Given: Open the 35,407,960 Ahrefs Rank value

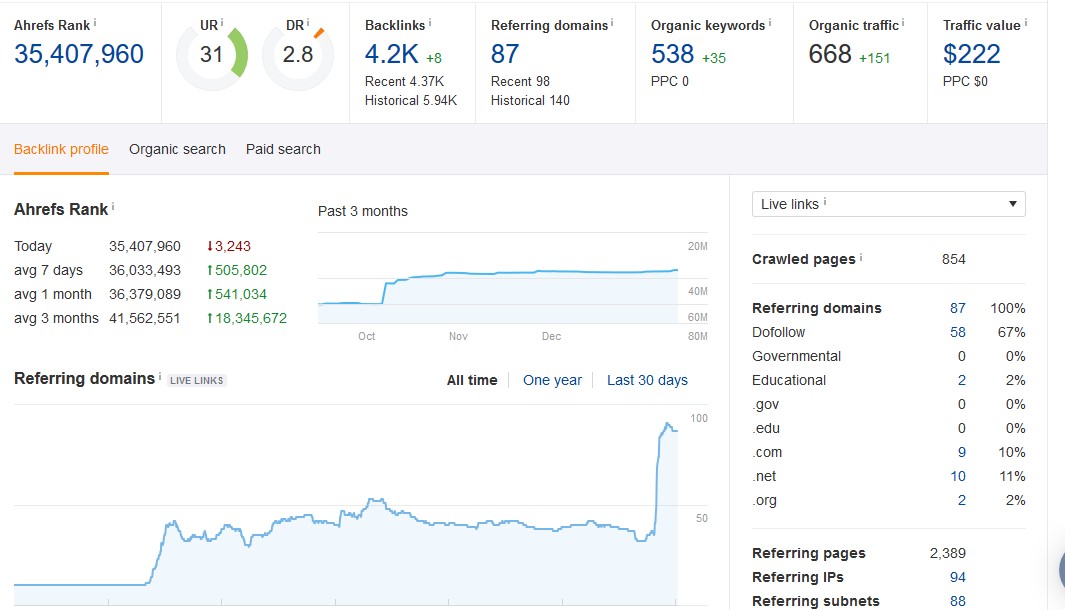Looking at the screenshot, I should [79, 54].
